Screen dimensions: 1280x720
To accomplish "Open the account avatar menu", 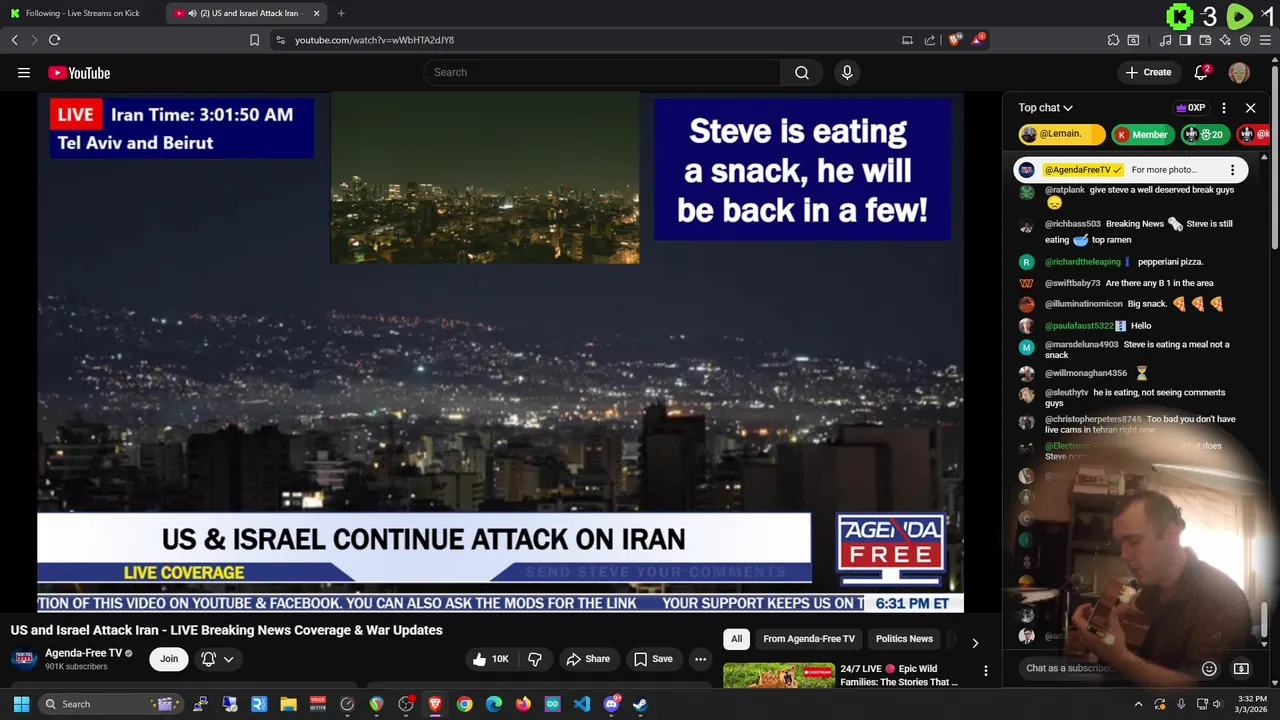I will click(1239, 72).
